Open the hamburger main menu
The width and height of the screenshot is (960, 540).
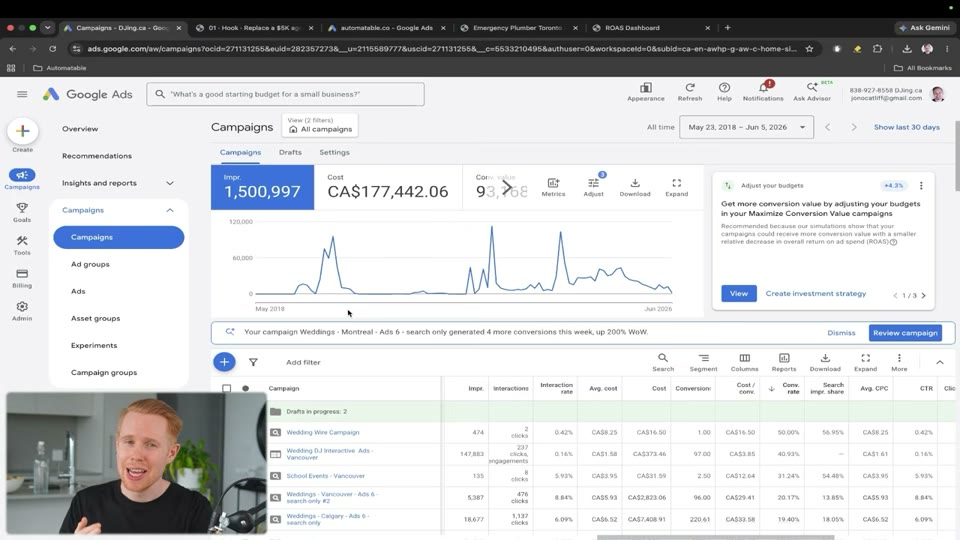(x=22, y=94)
